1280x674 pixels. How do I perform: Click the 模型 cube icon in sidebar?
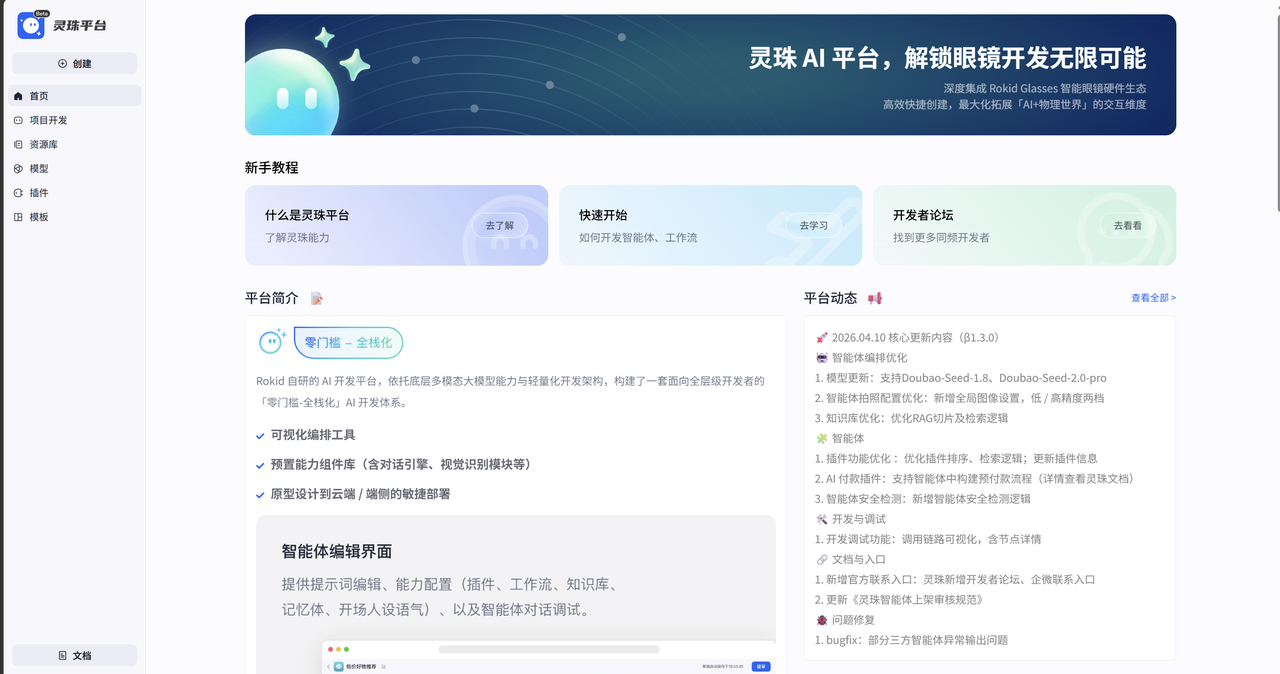[18, 168]
